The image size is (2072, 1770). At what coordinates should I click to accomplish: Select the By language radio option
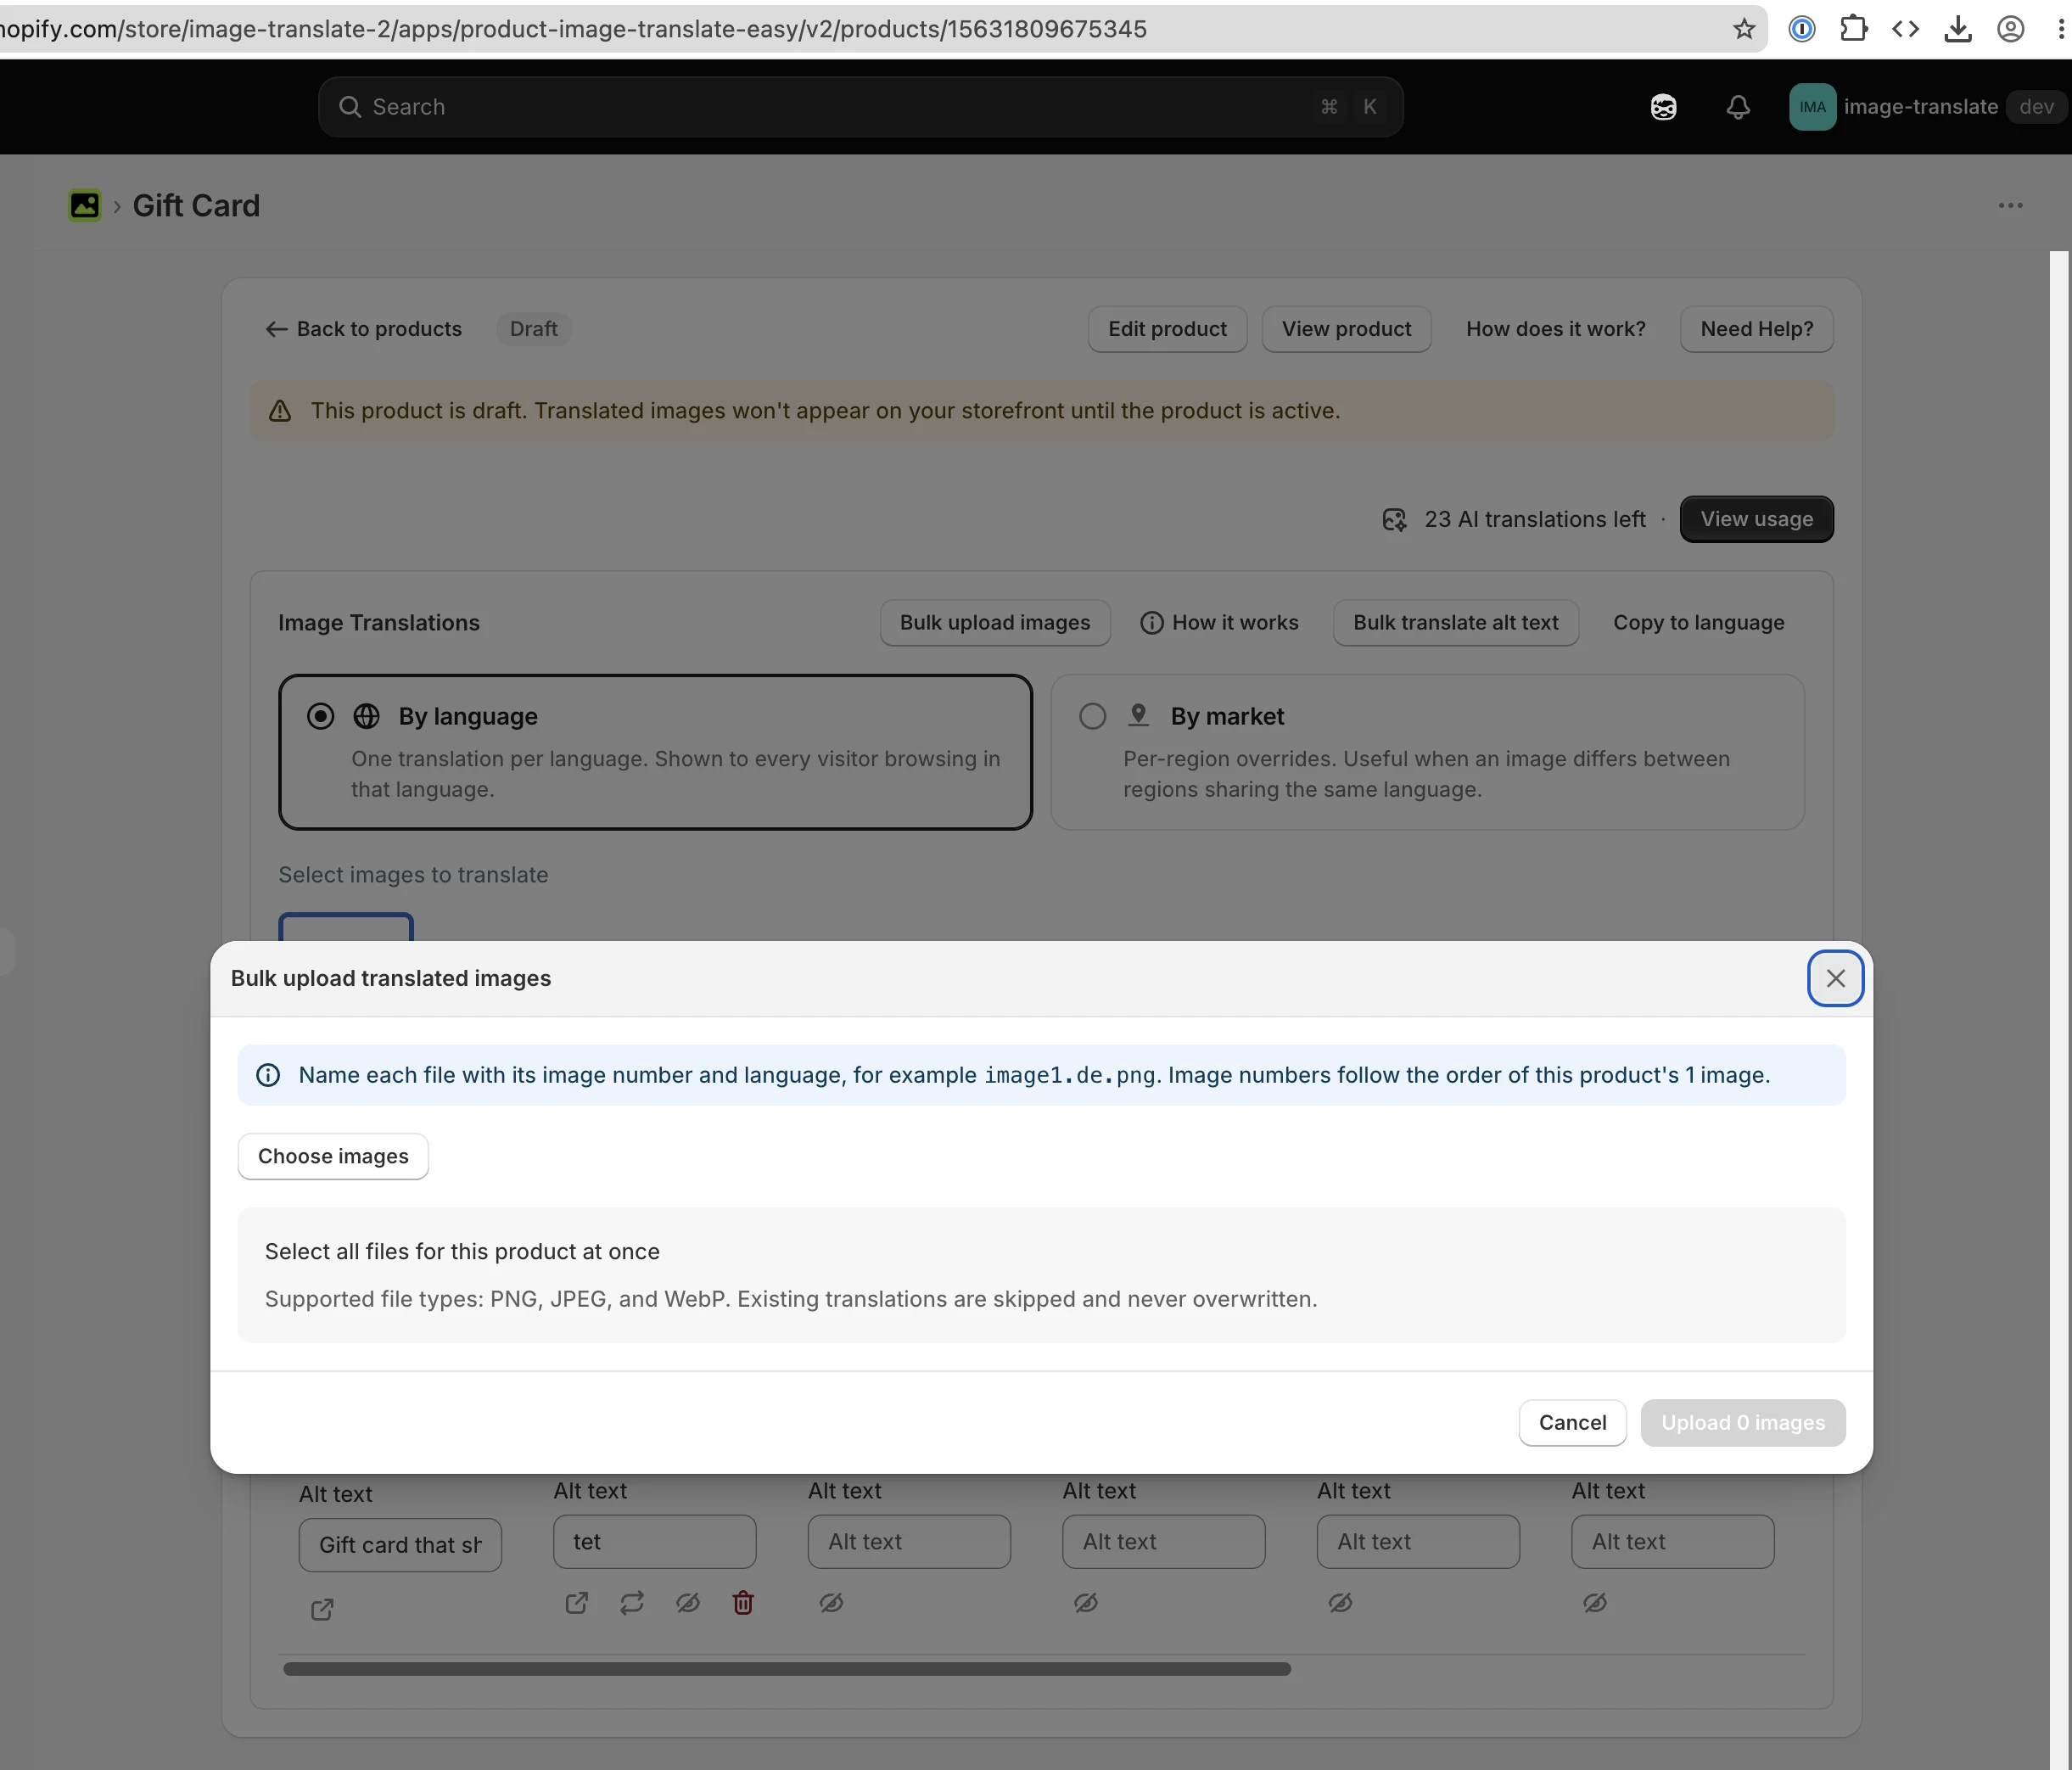(x=320, y=716)
